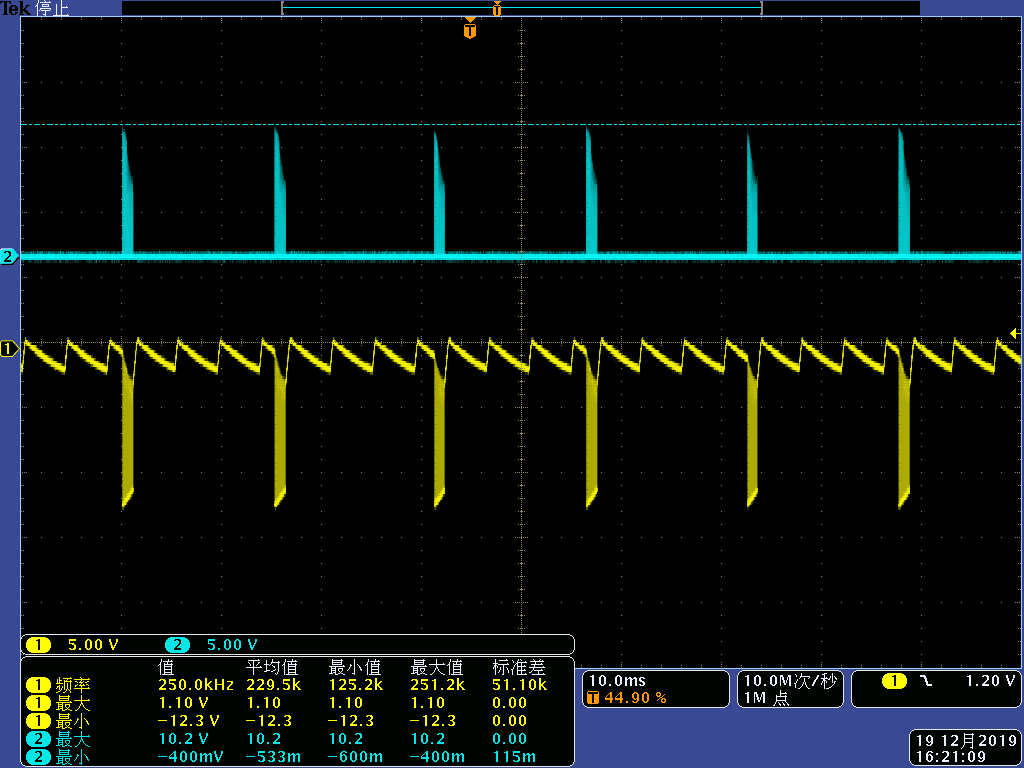Click the 44.90 % trigger position readout

[635, 698]
